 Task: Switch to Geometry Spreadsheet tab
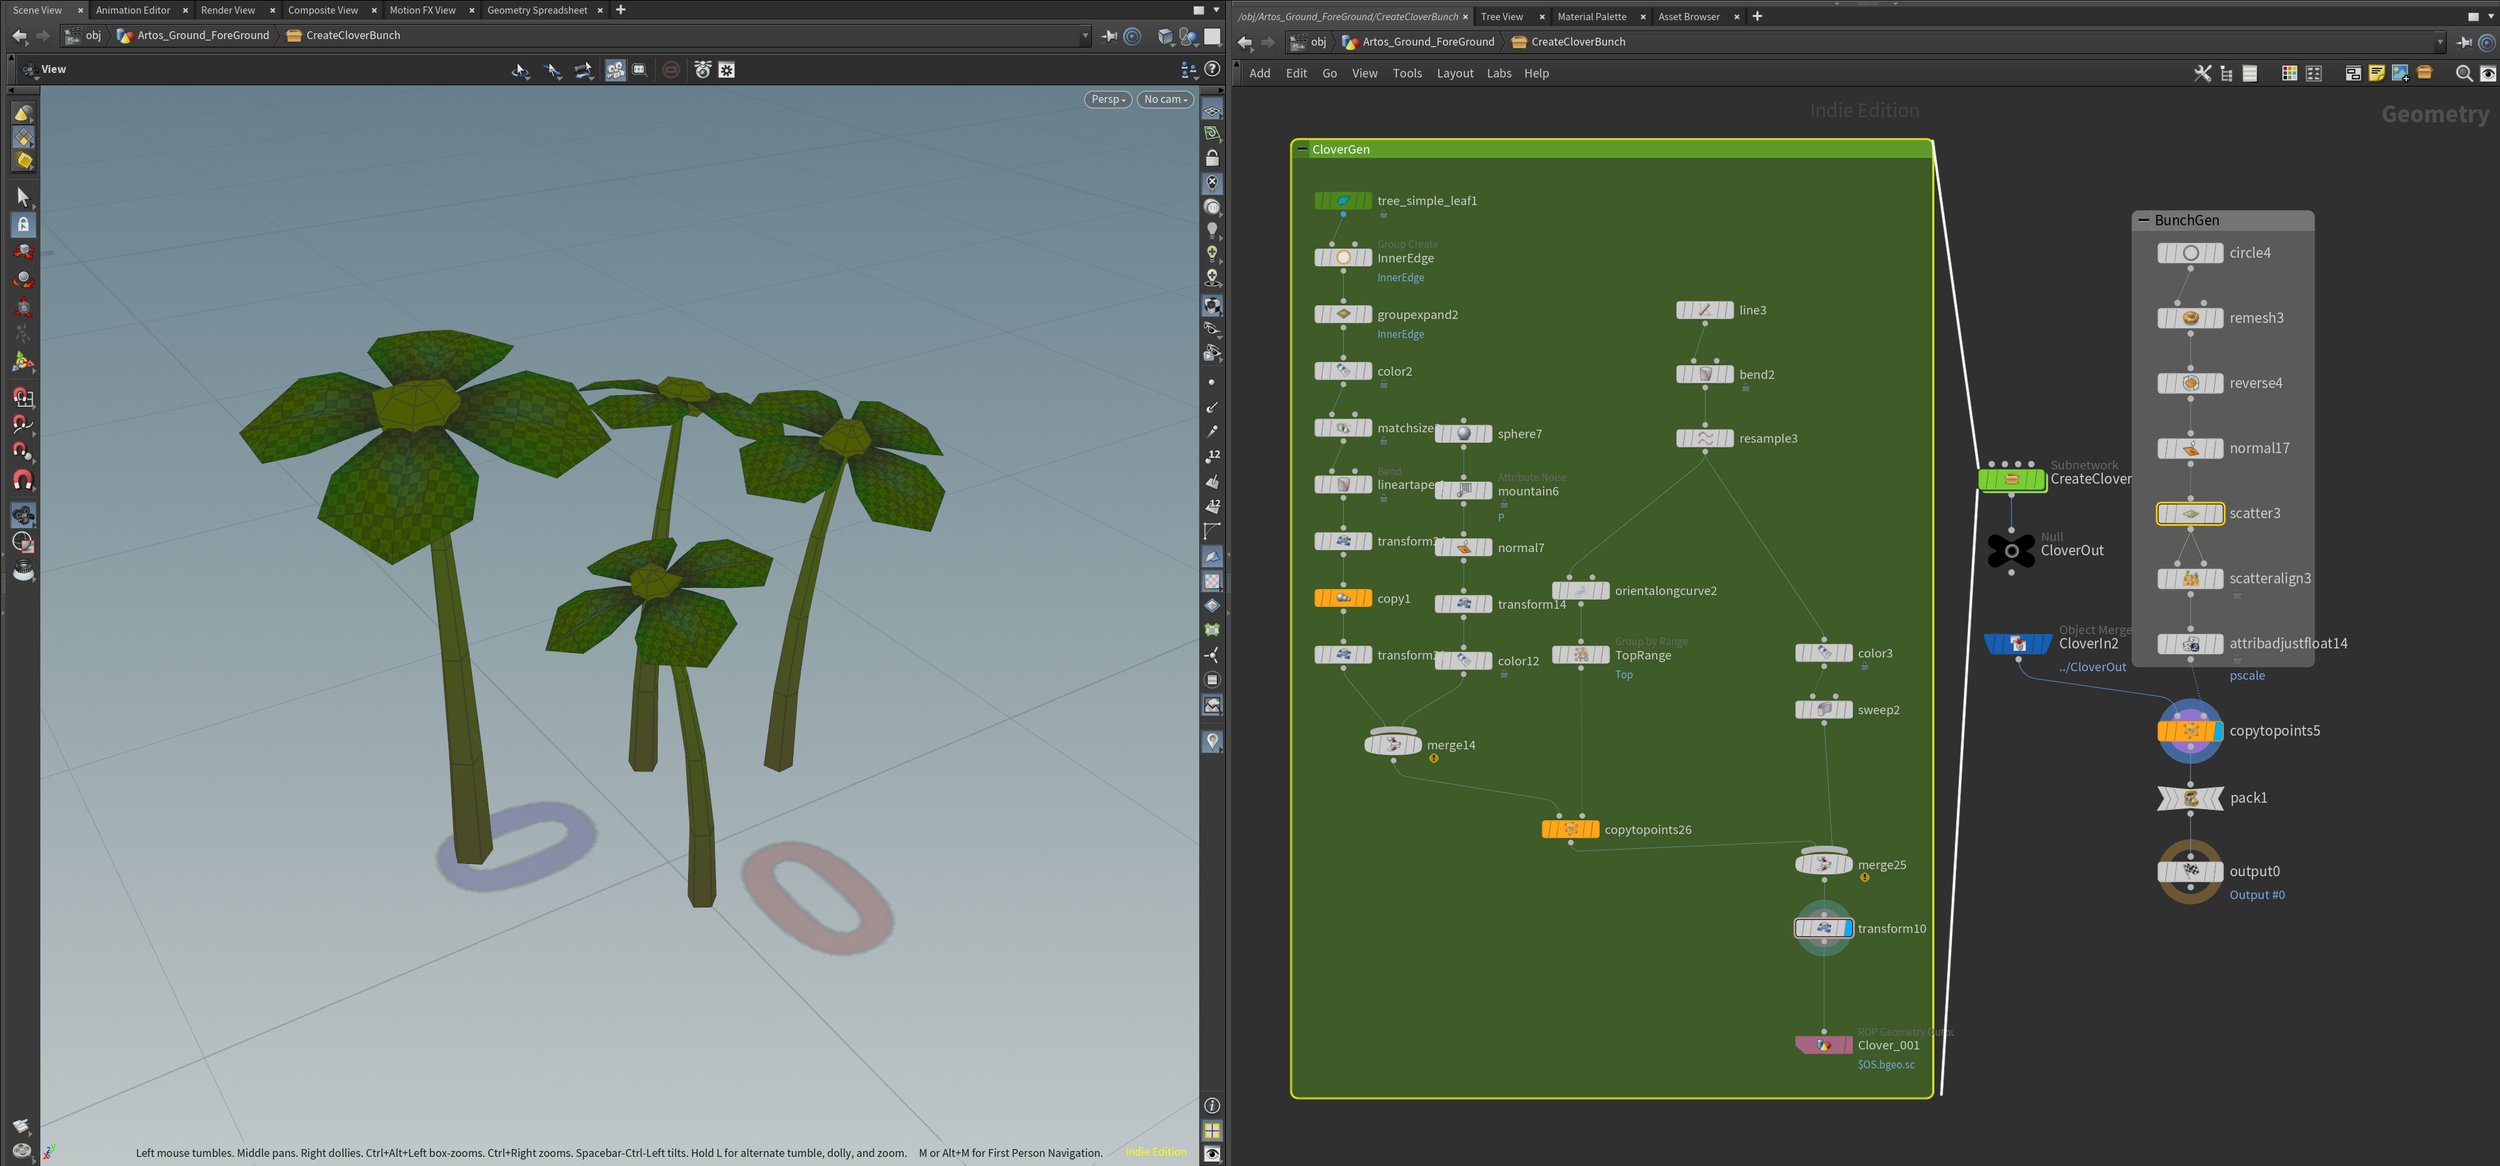(537, 10)
